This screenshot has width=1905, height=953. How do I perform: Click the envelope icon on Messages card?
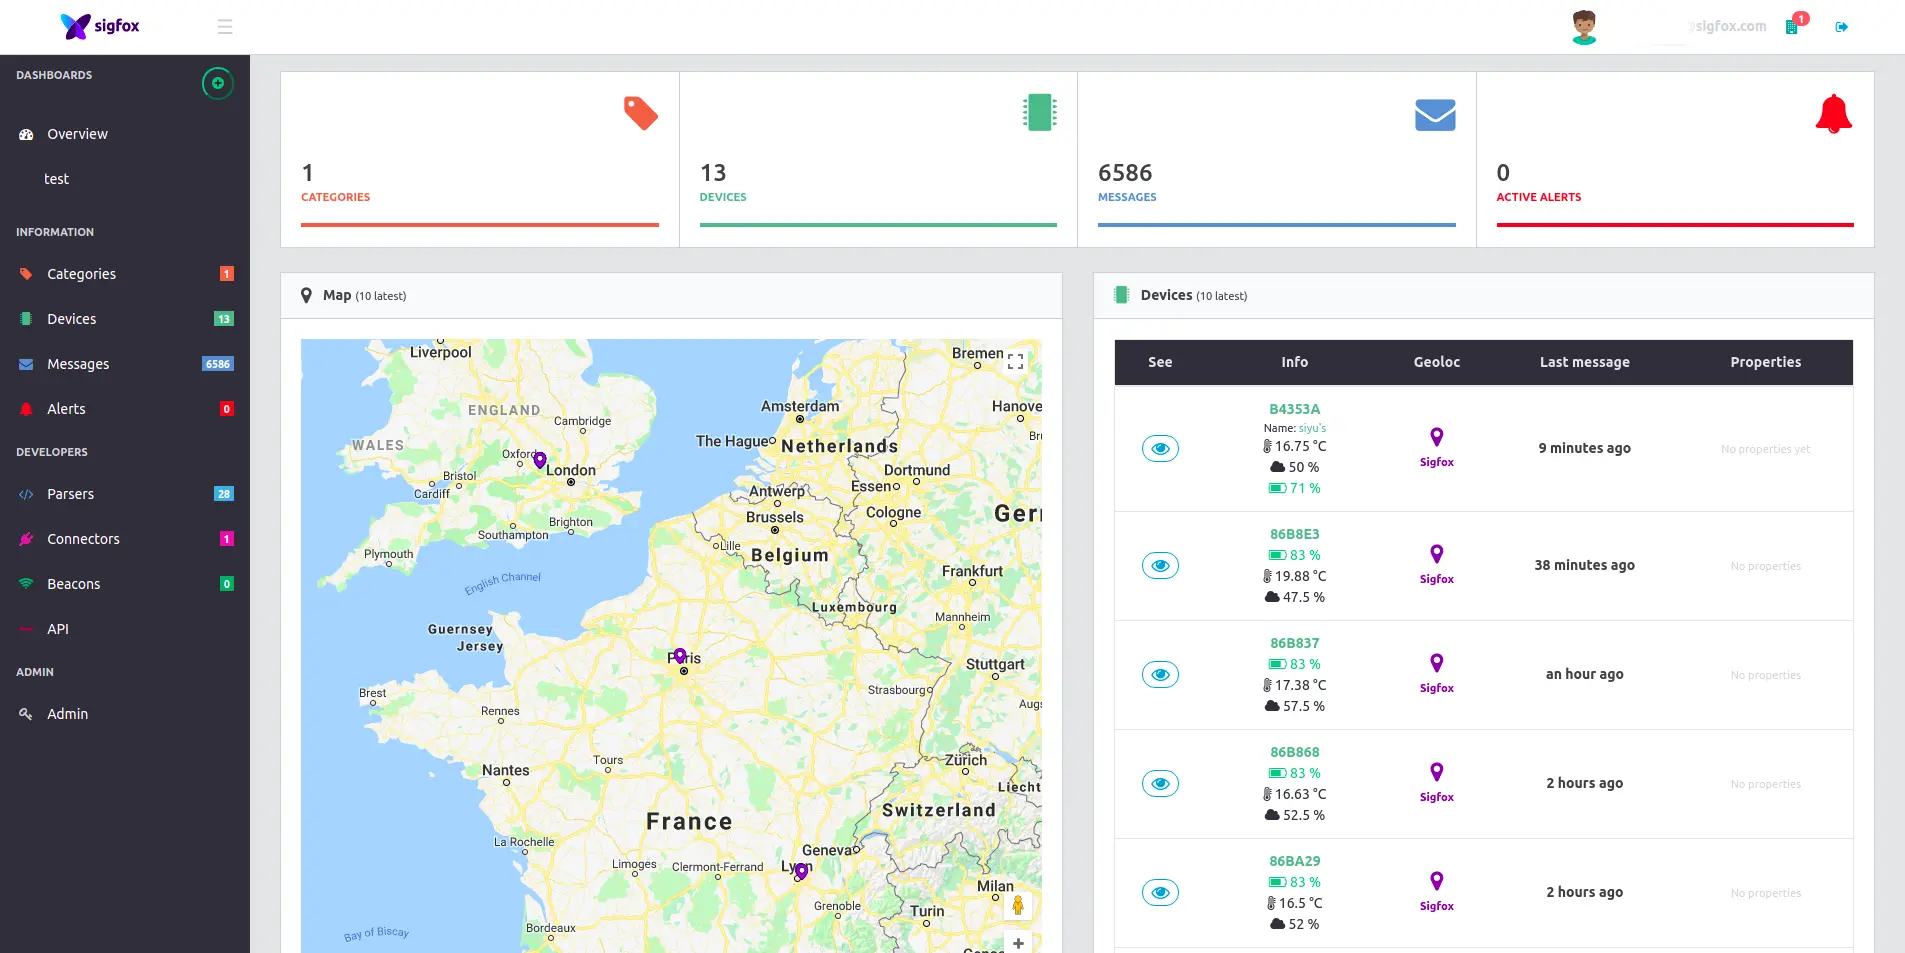1436,113
